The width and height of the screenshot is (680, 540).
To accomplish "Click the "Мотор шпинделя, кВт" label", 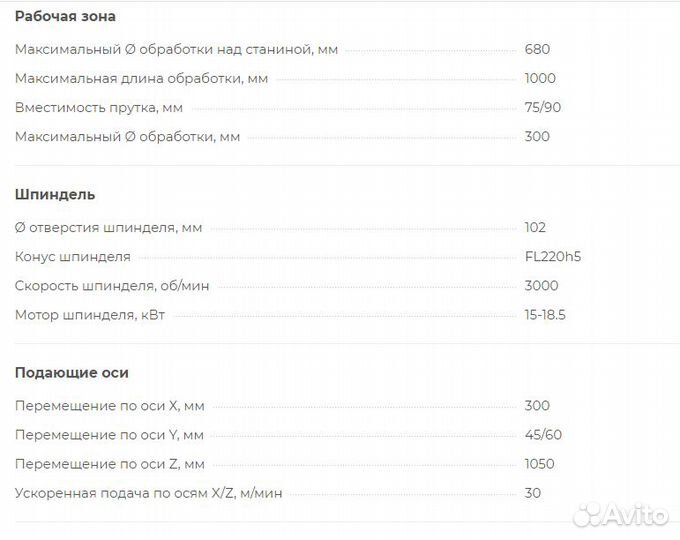I will [89, 315].
